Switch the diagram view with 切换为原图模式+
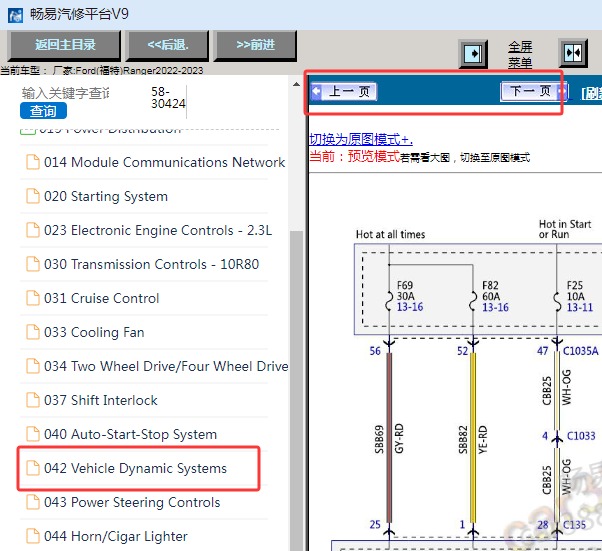Viewport: 602px width, 551px height. [x=361, y=139]
